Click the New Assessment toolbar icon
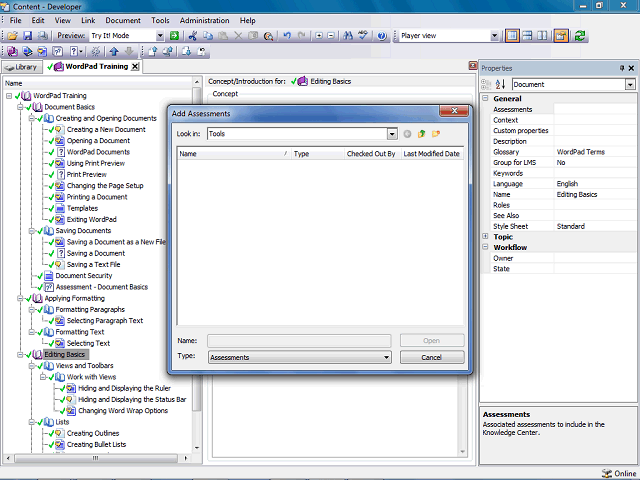Viewport: 640px width, 480px height. click(58, 51)
